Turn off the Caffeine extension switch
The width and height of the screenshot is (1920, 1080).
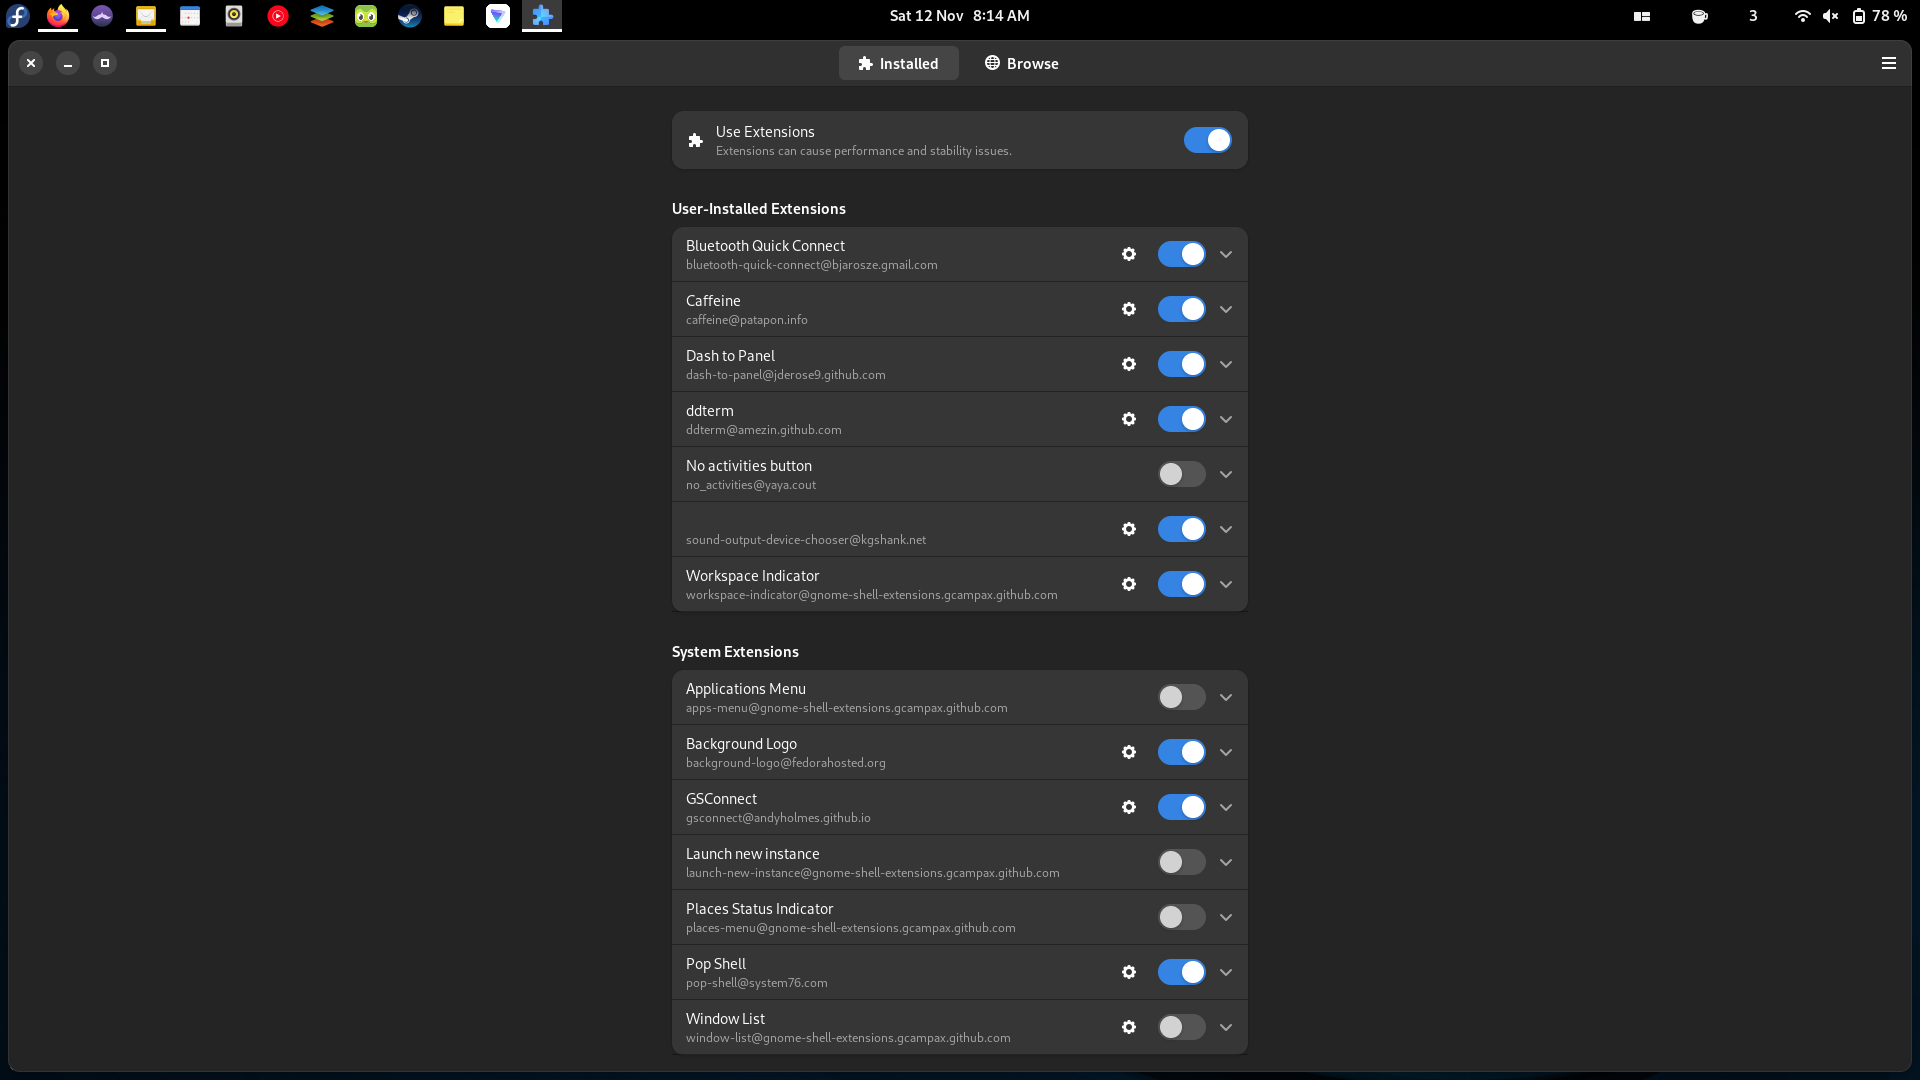point(1181,309)
